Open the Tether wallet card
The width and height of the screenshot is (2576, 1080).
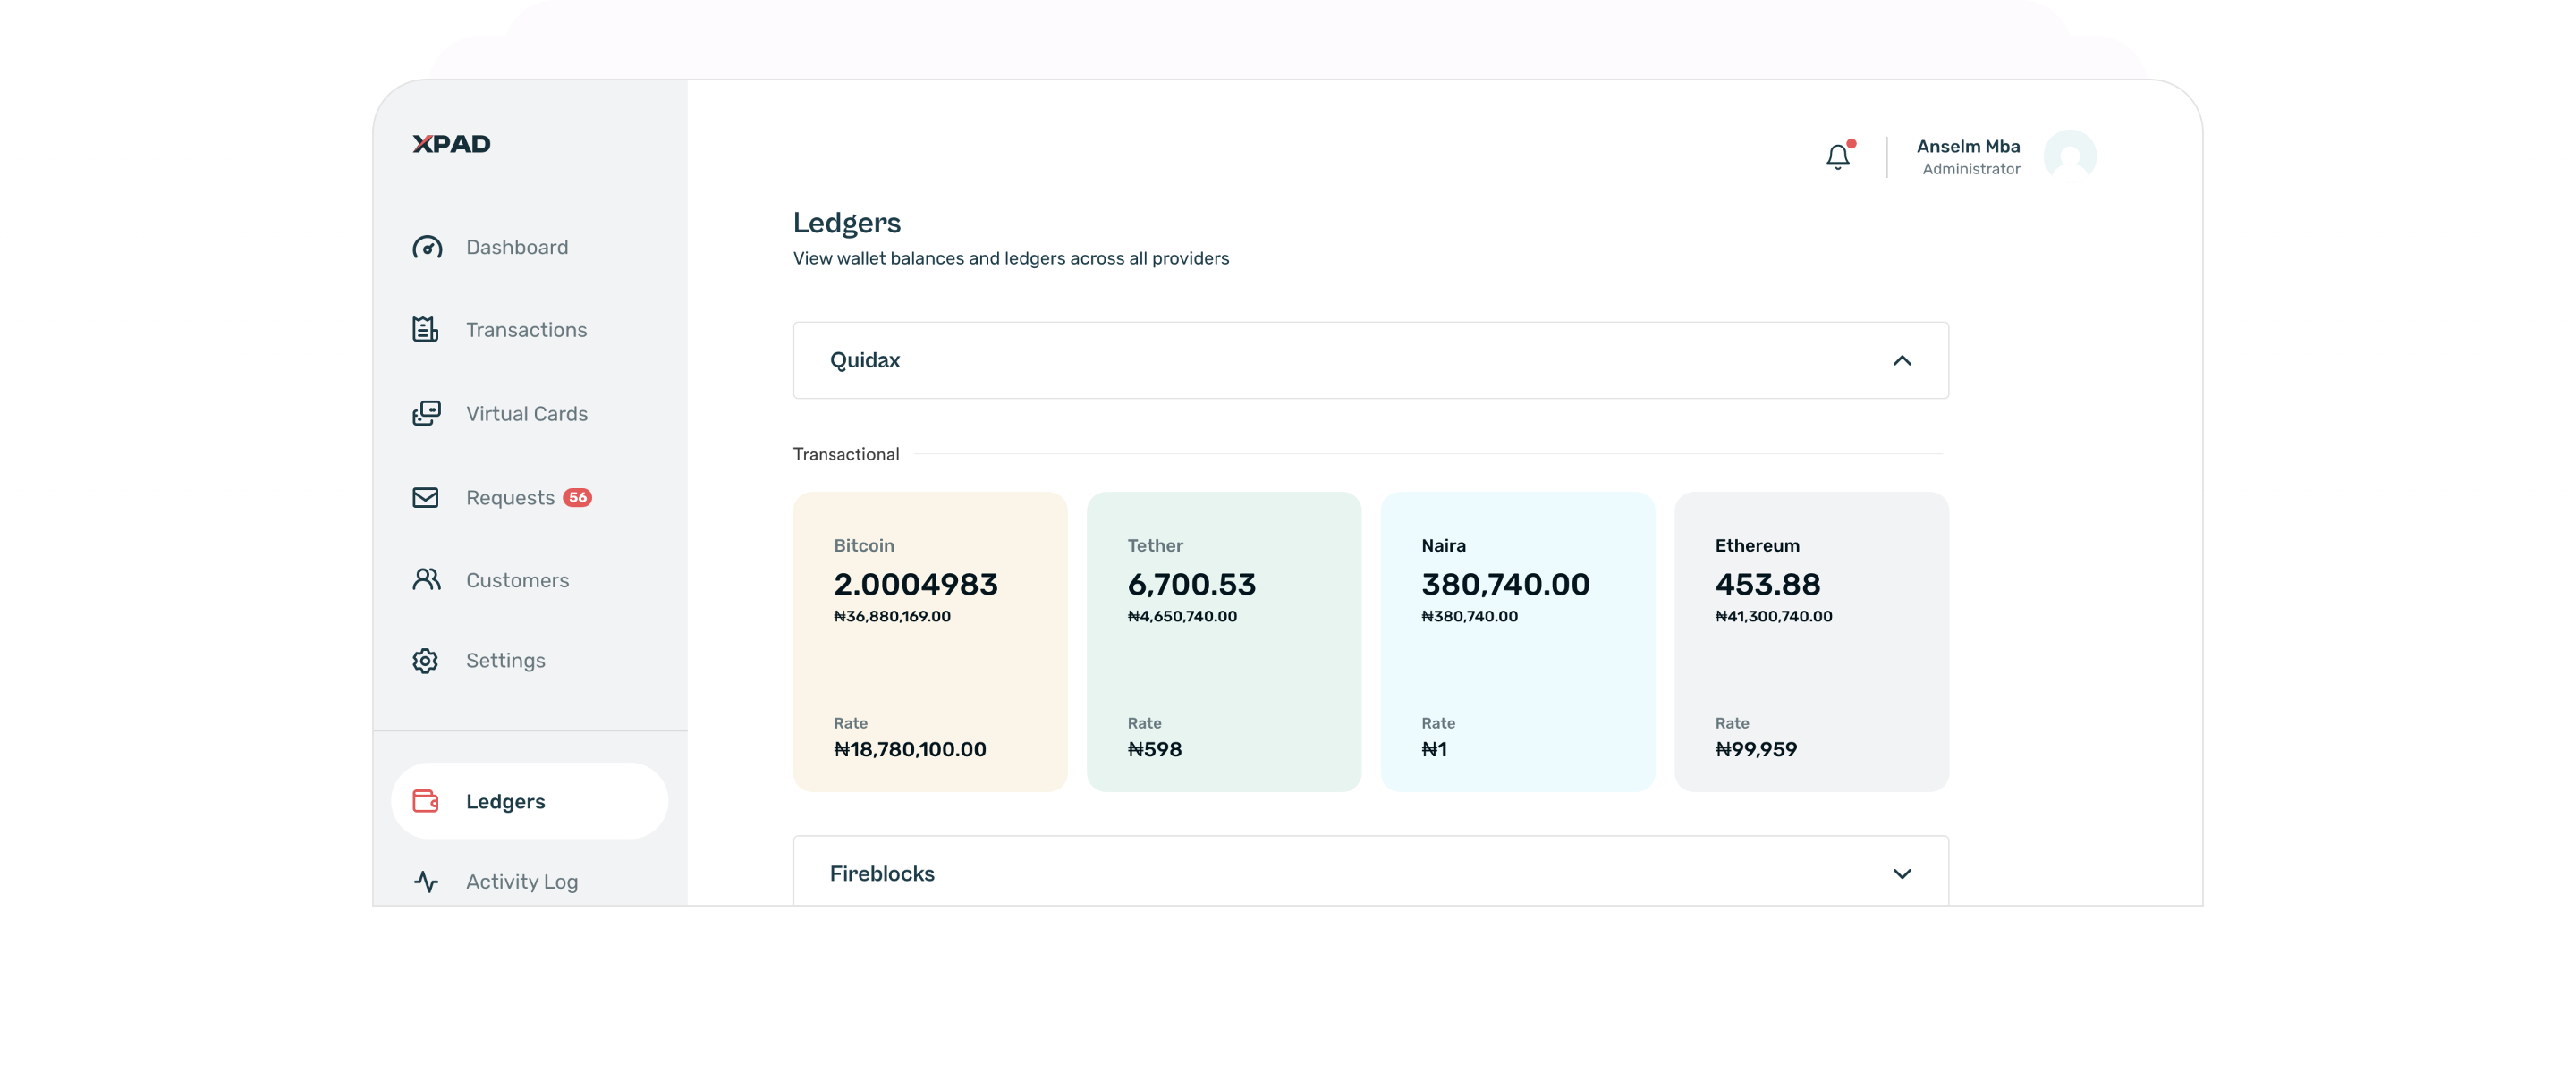coord(1224,641)
